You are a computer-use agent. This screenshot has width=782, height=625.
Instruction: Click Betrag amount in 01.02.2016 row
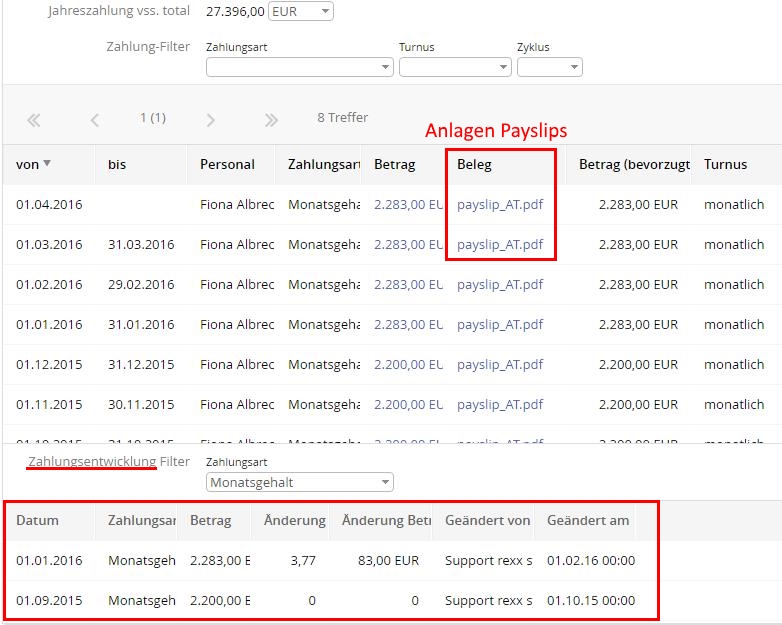[x=408, y=284]
